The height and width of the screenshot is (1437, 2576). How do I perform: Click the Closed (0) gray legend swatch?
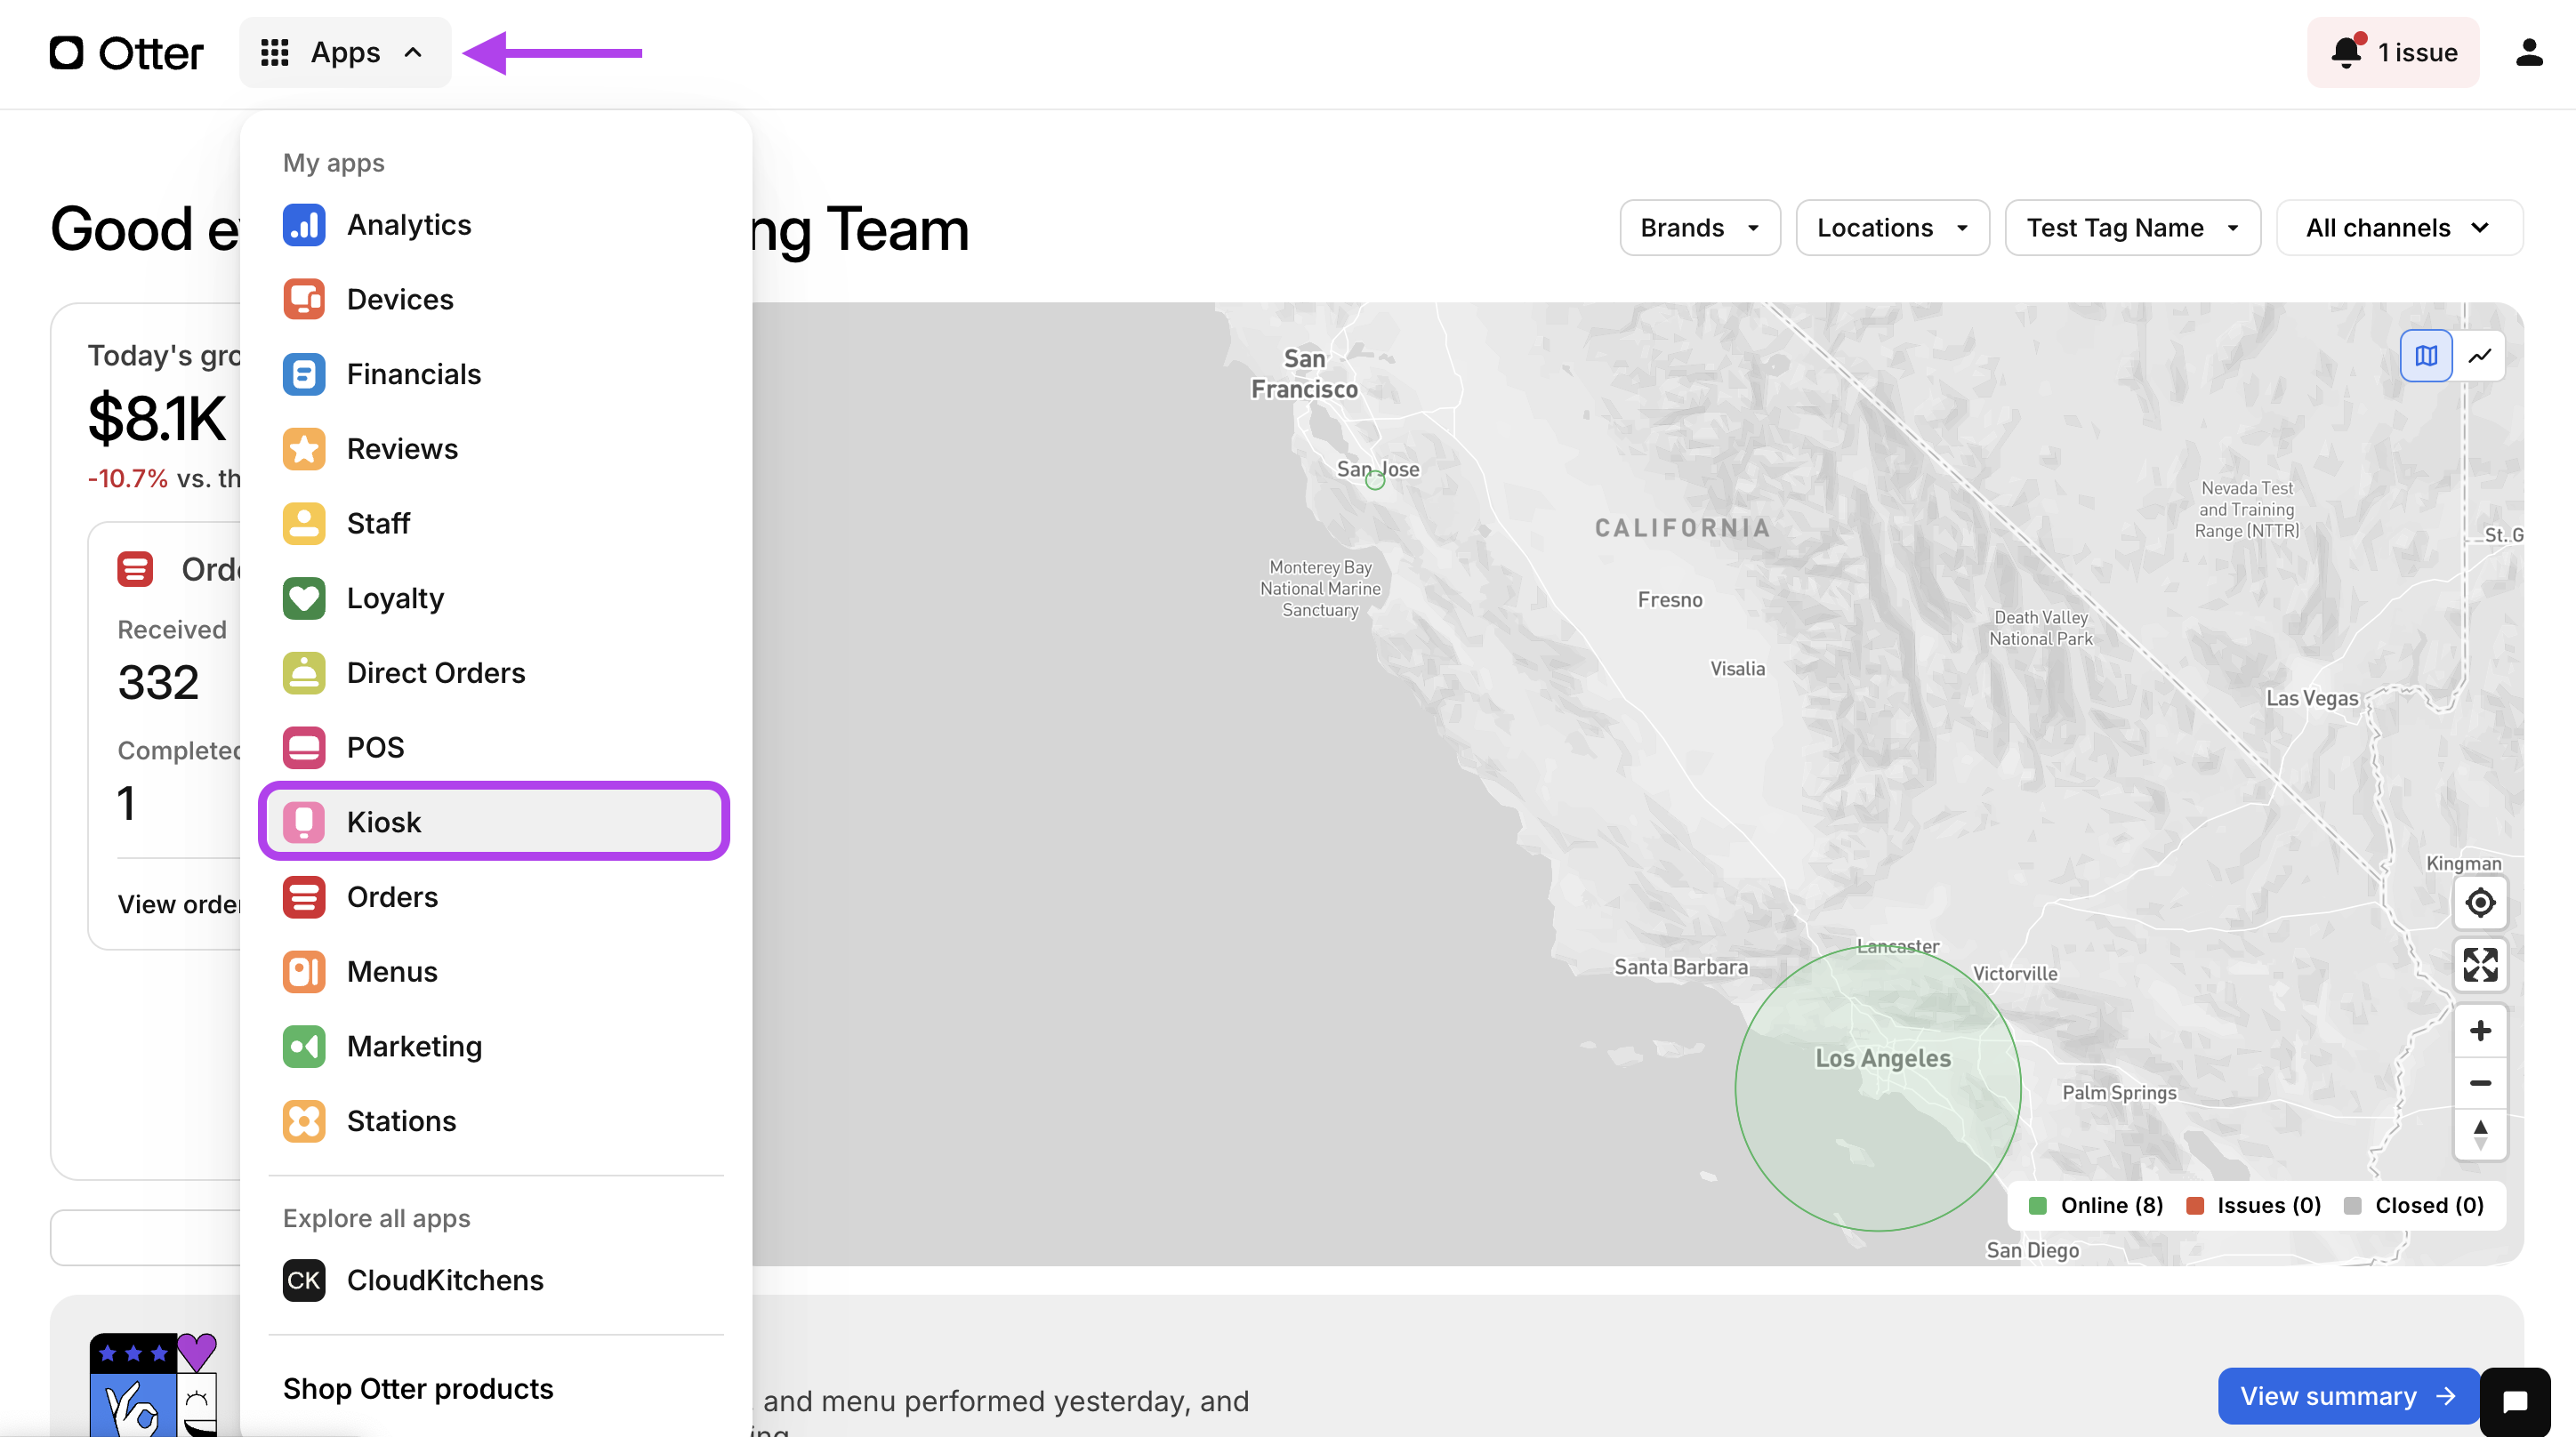click(2352, 1206)
